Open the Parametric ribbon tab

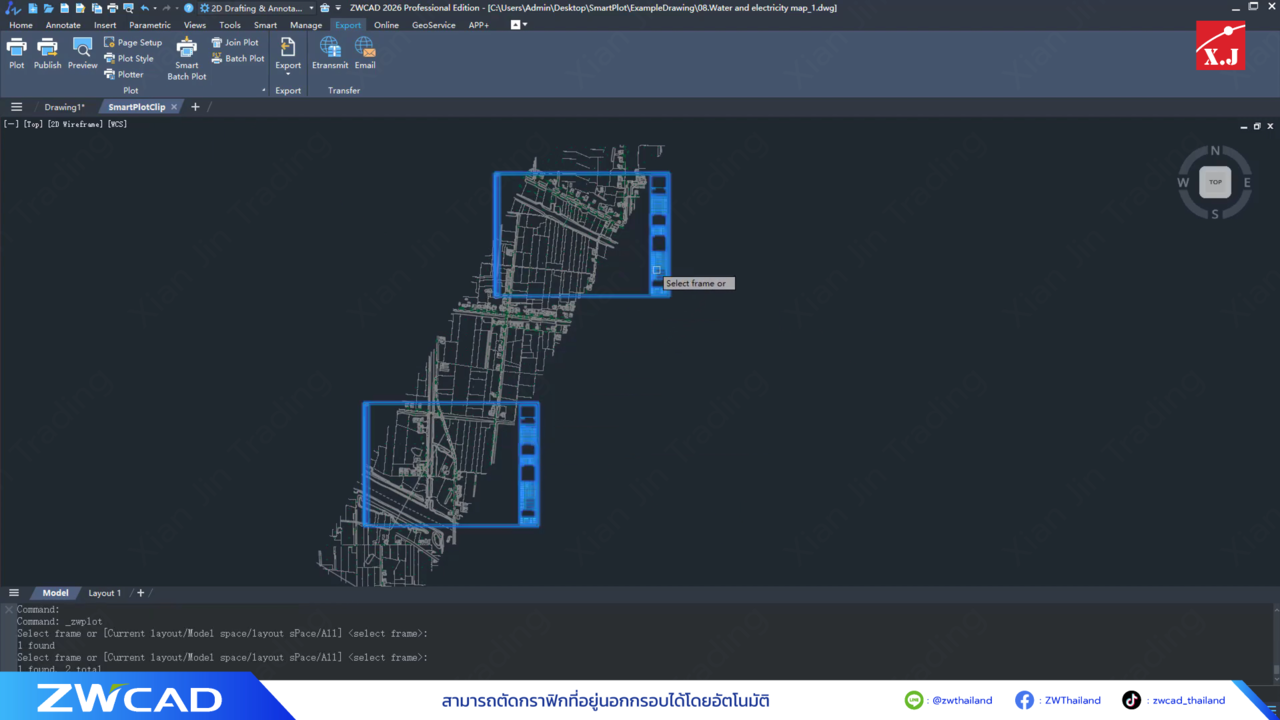click(150, 25)
